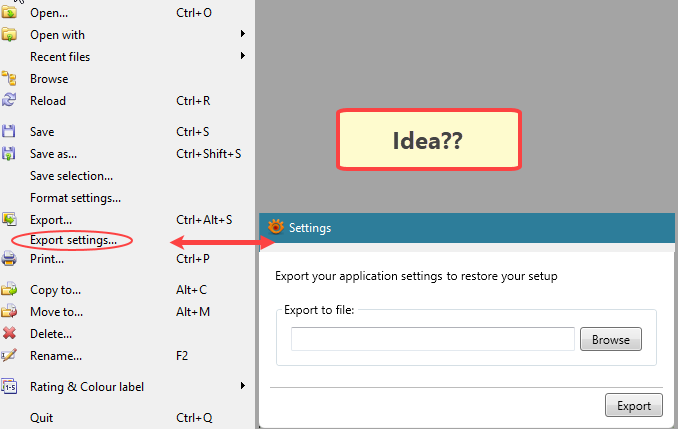The width and height of the screenshot is (678, 429).
Task: Expand the Rating & Colour label submenu
Action: 243,386
